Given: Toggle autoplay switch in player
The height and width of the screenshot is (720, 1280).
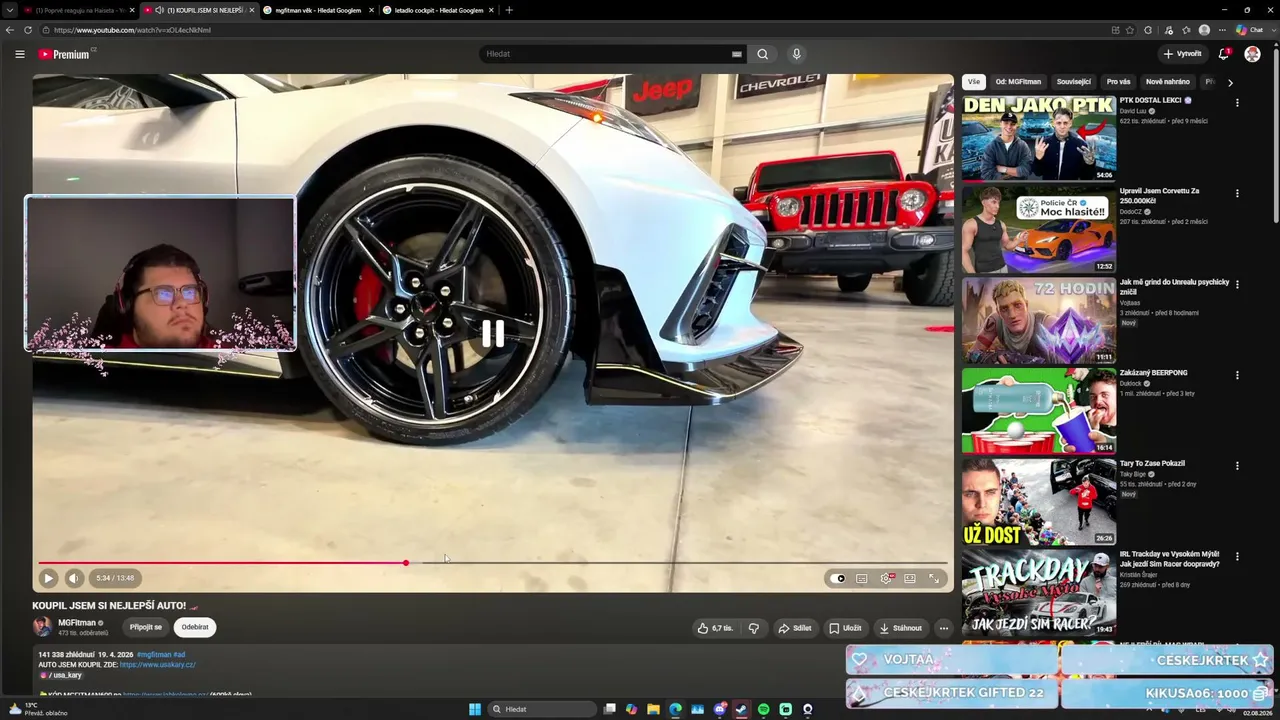Looking at the screenshot, I should (x=838, y=578).
